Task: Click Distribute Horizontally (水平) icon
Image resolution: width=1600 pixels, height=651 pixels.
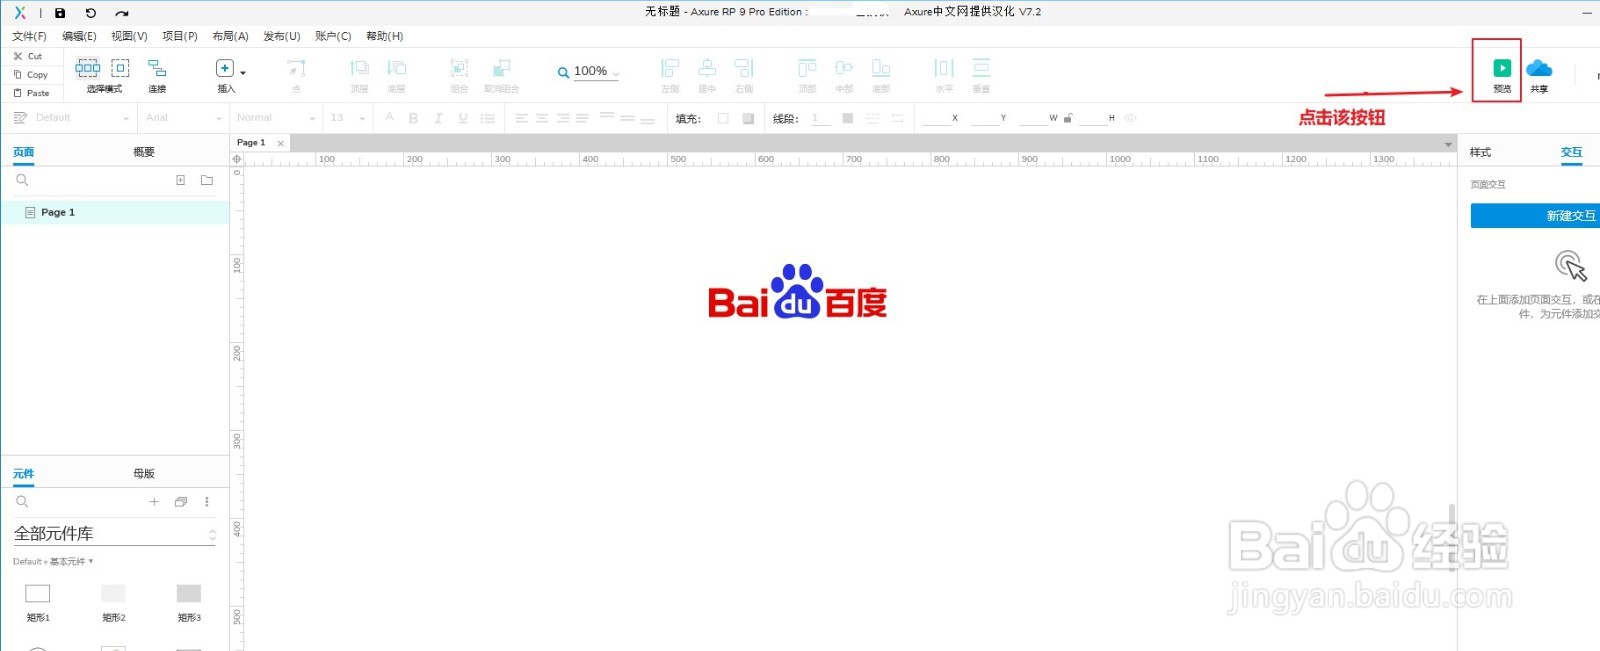Action: [x=944, y=68]
